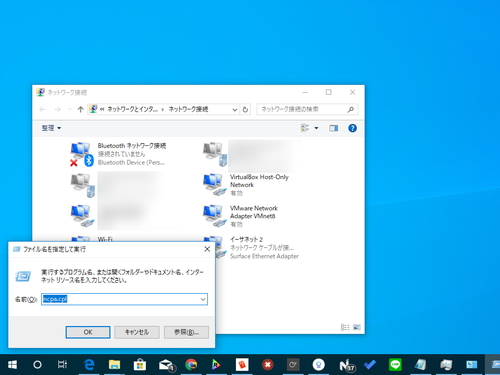
Task: Select the イーサネット 2 connection name
Action: (x=246, y=239)
